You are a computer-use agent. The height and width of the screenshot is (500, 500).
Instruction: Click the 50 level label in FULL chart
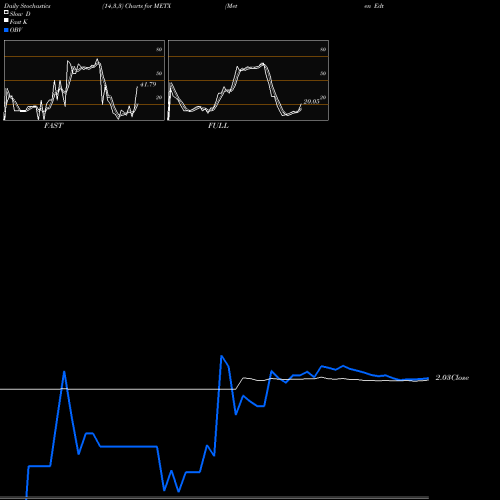click(x=323, y=73)
